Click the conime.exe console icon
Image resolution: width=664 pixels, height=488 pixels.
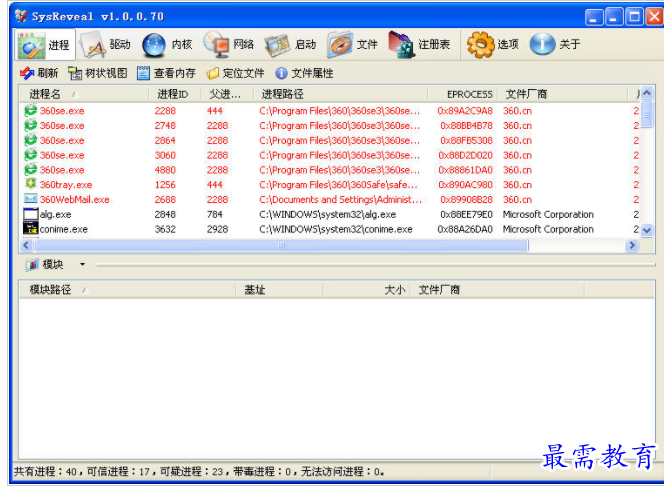[x=30, y=229]
